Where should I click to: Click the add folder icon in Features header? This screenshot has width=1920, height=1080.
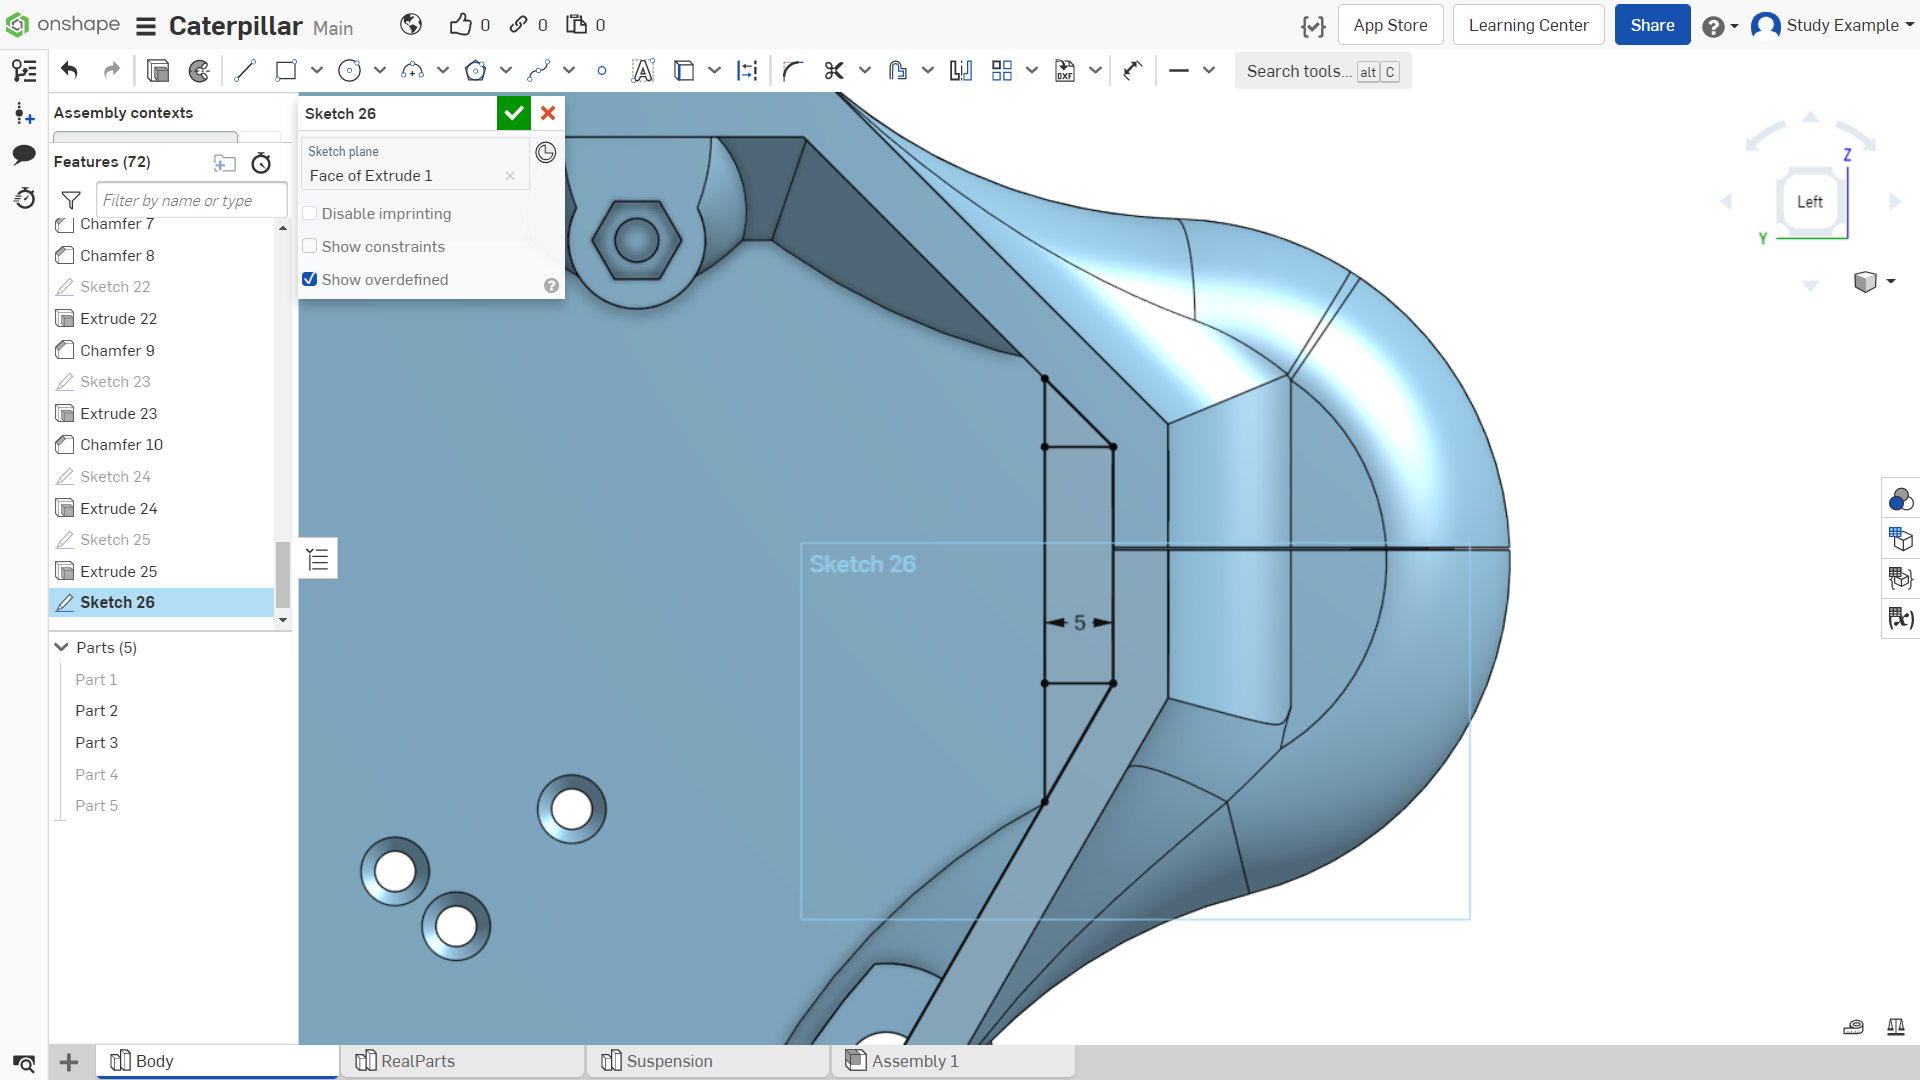coord(225,163)
